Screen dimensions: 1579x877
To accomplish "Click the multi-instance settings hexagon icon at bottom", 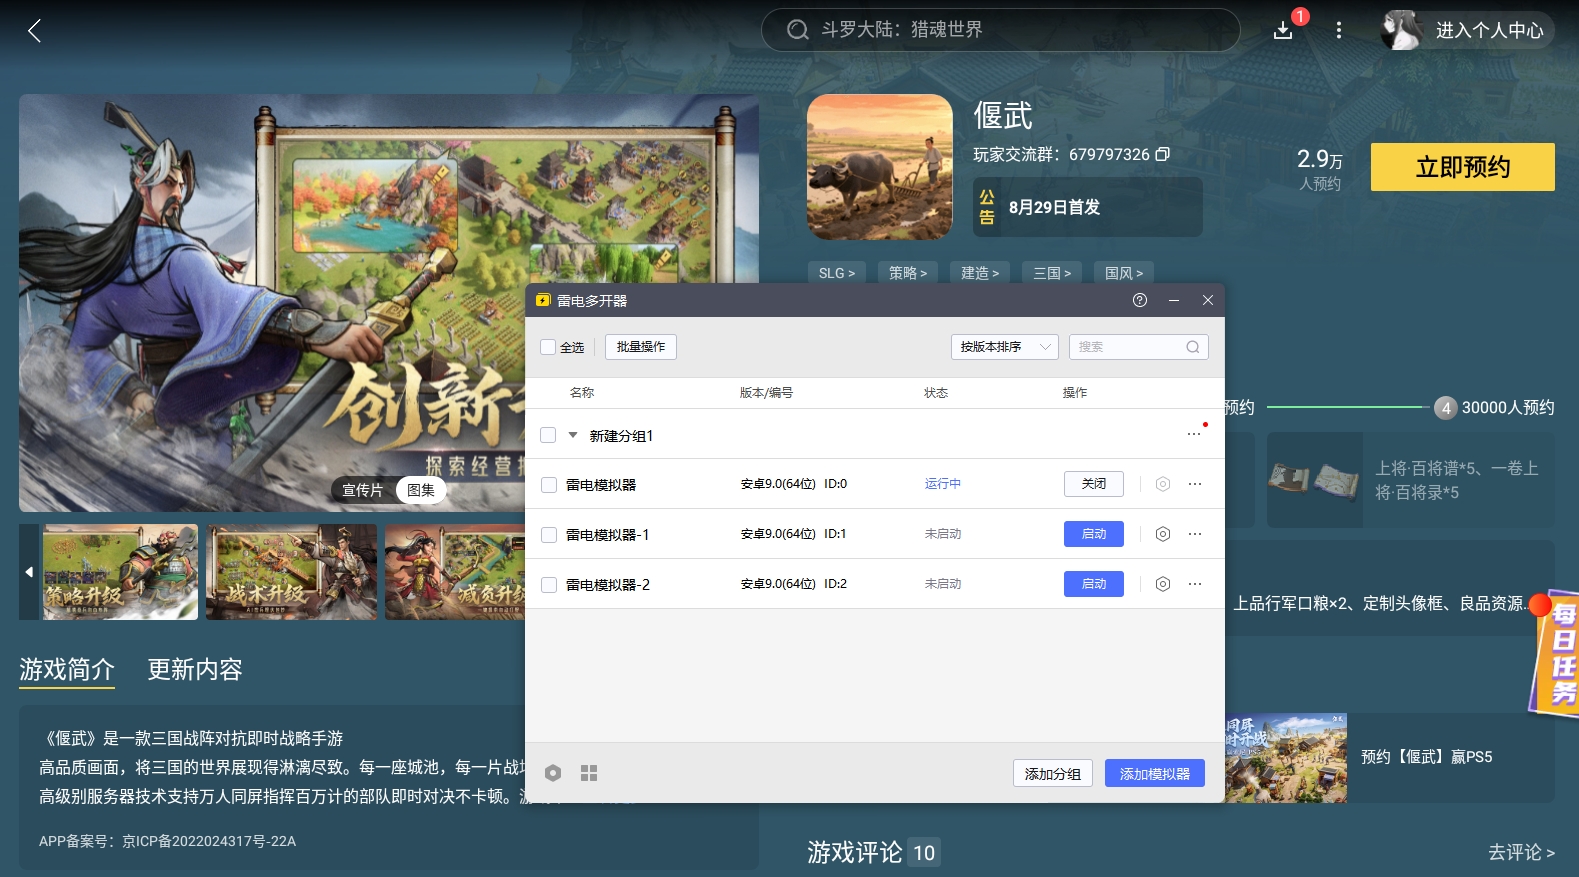I will (x=553, y=773).
